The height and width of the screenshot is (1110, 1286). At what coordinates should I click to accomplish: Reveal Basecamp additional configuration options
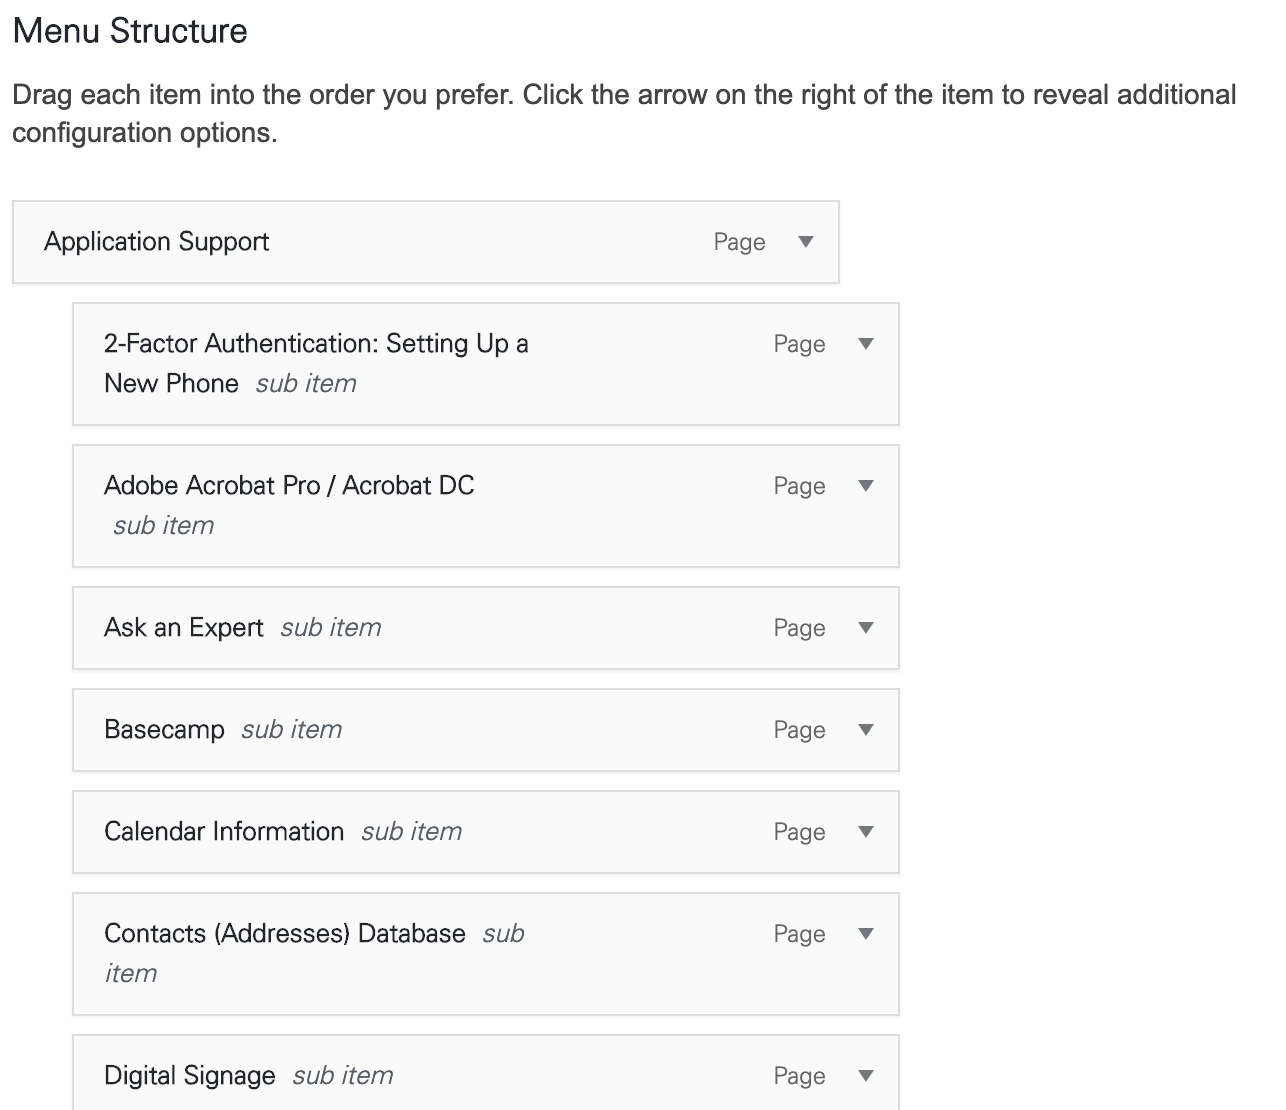[866, 730]
